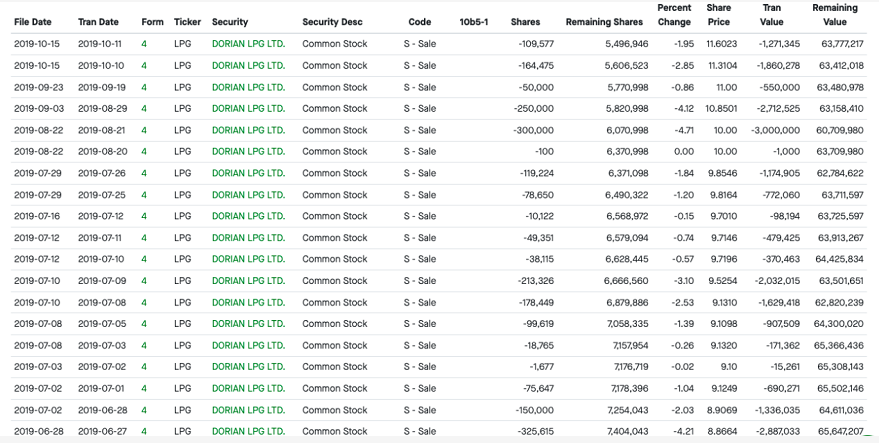The height and width of the screenshot is (443, 879).
Task: Click the Remaining Shares column header
Action: [604, 22]
